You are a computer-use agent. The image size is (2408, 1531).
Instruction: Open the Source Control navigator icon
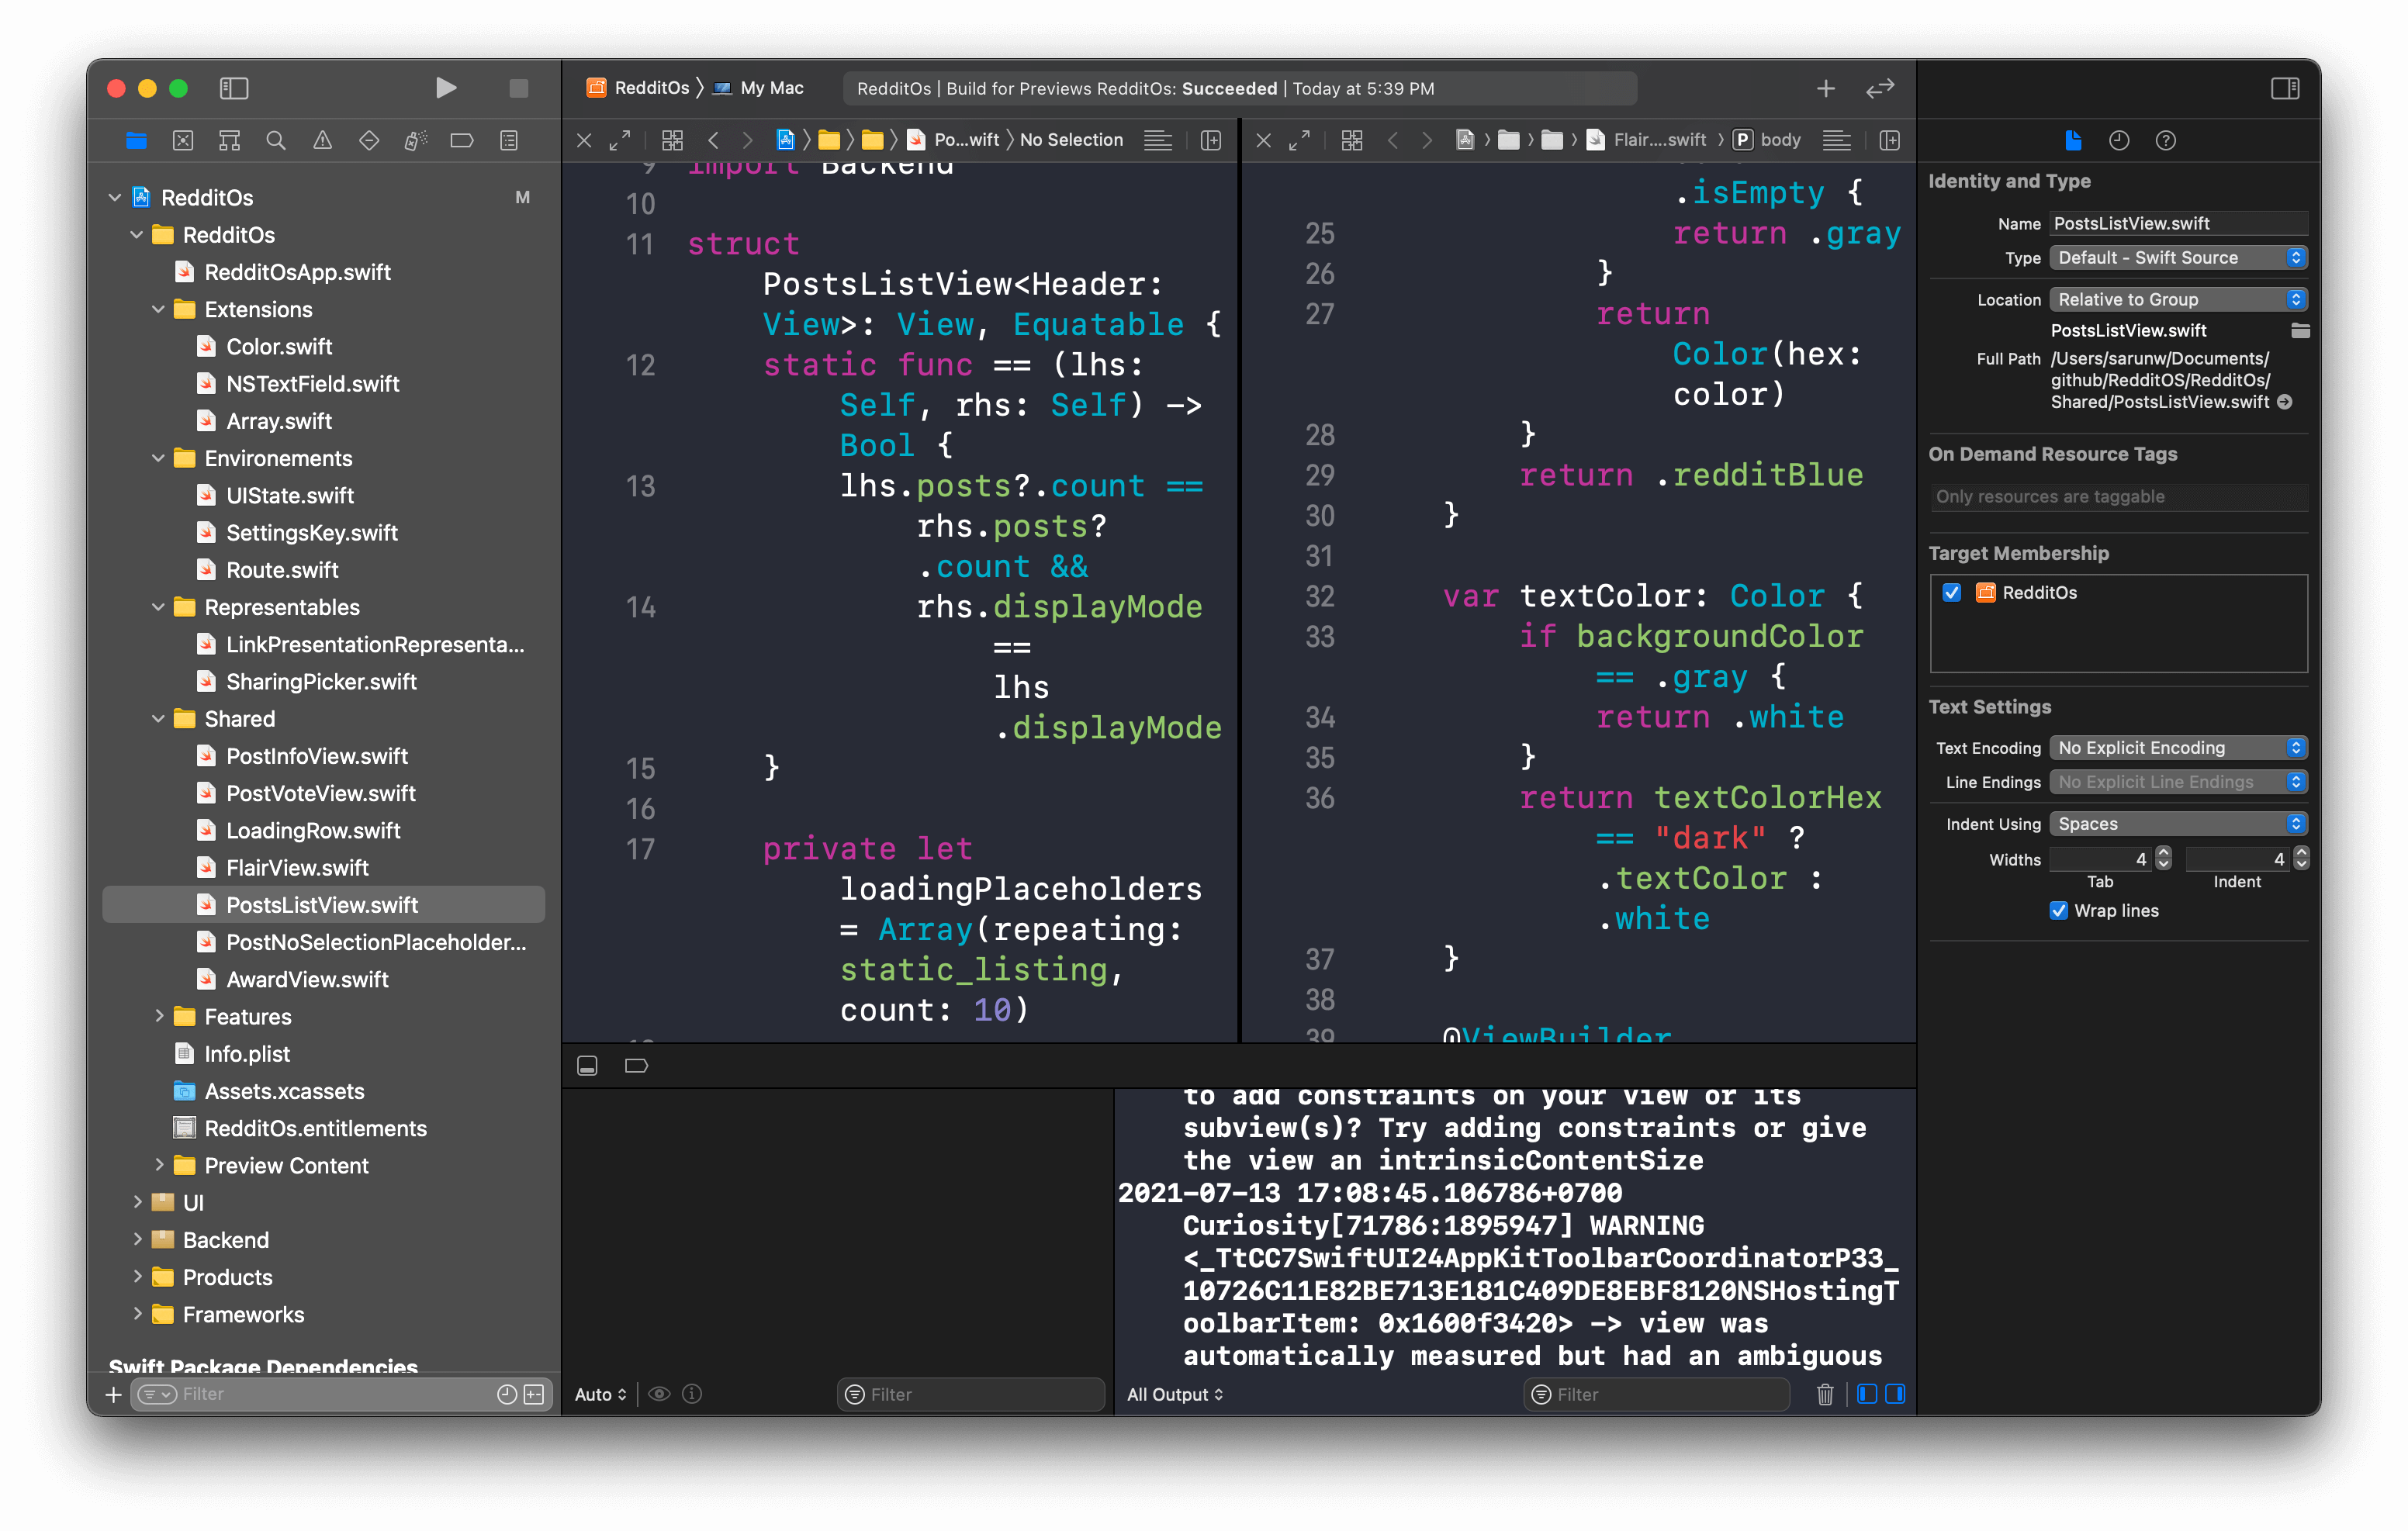click(x=183, y=141)
